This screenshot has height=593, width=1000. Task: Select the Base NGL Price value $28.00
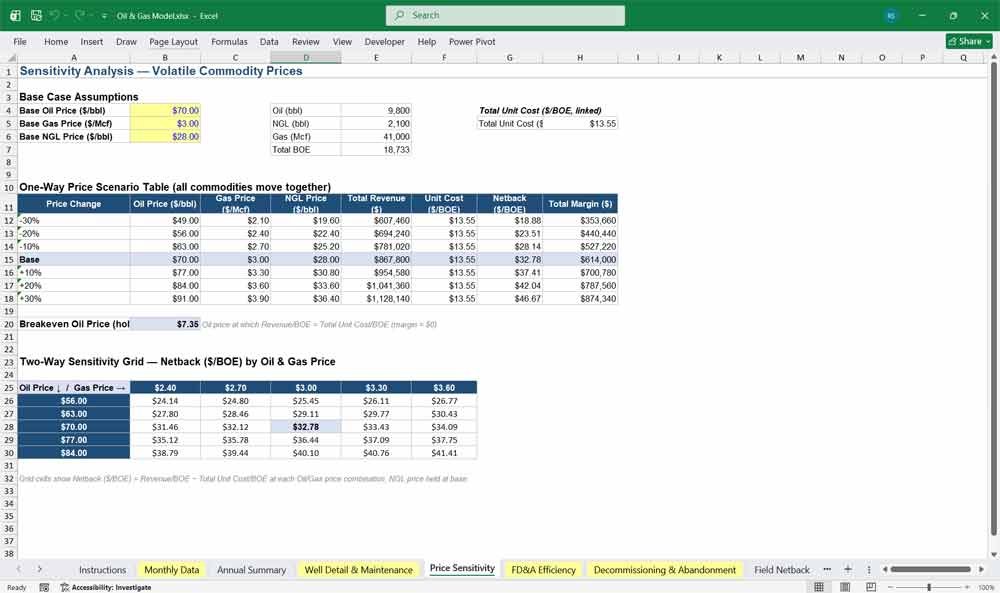(x=165, y=136)
